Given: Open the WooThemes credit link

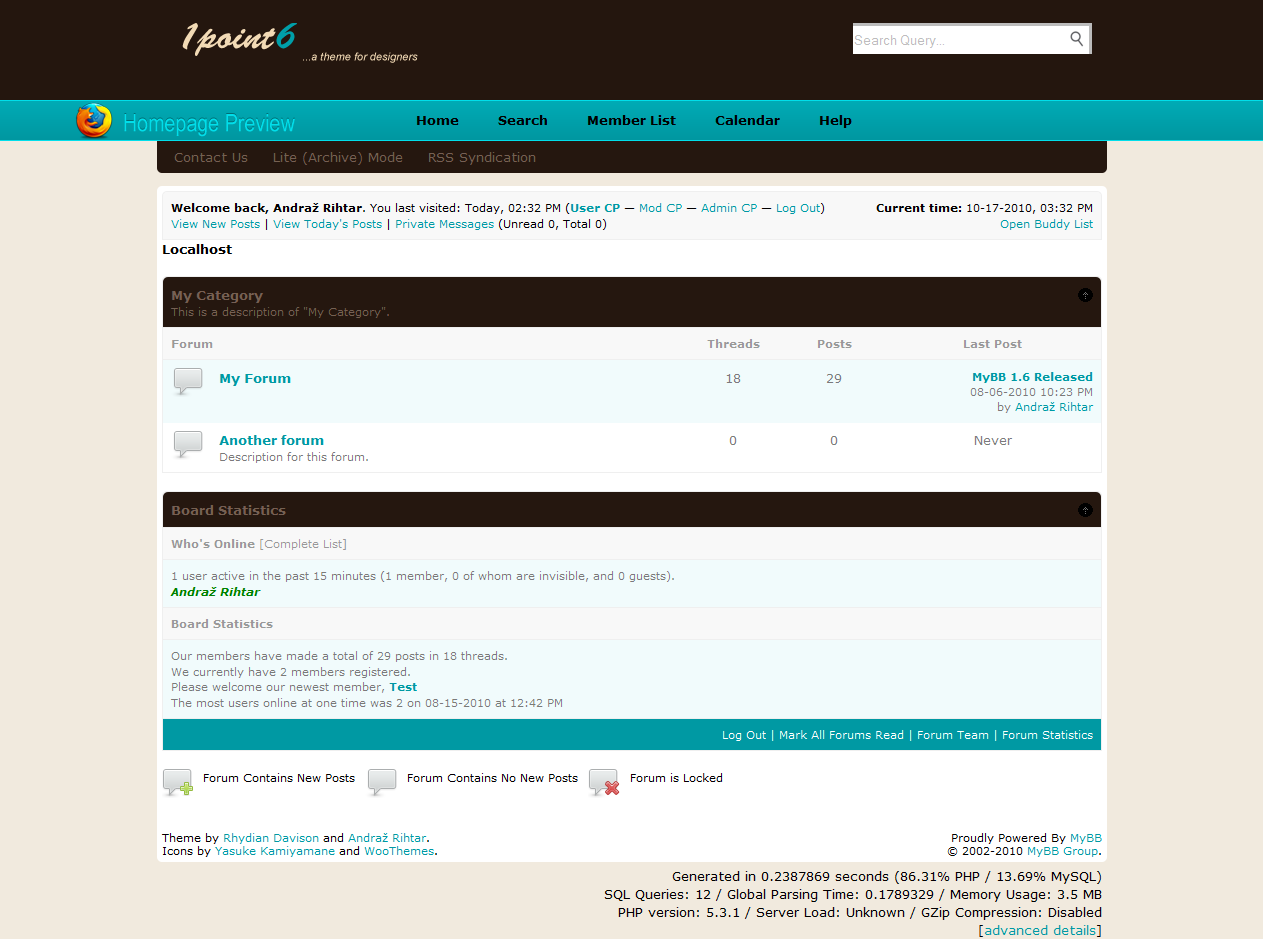Looking at the screenshot, I should pos(399,851).
